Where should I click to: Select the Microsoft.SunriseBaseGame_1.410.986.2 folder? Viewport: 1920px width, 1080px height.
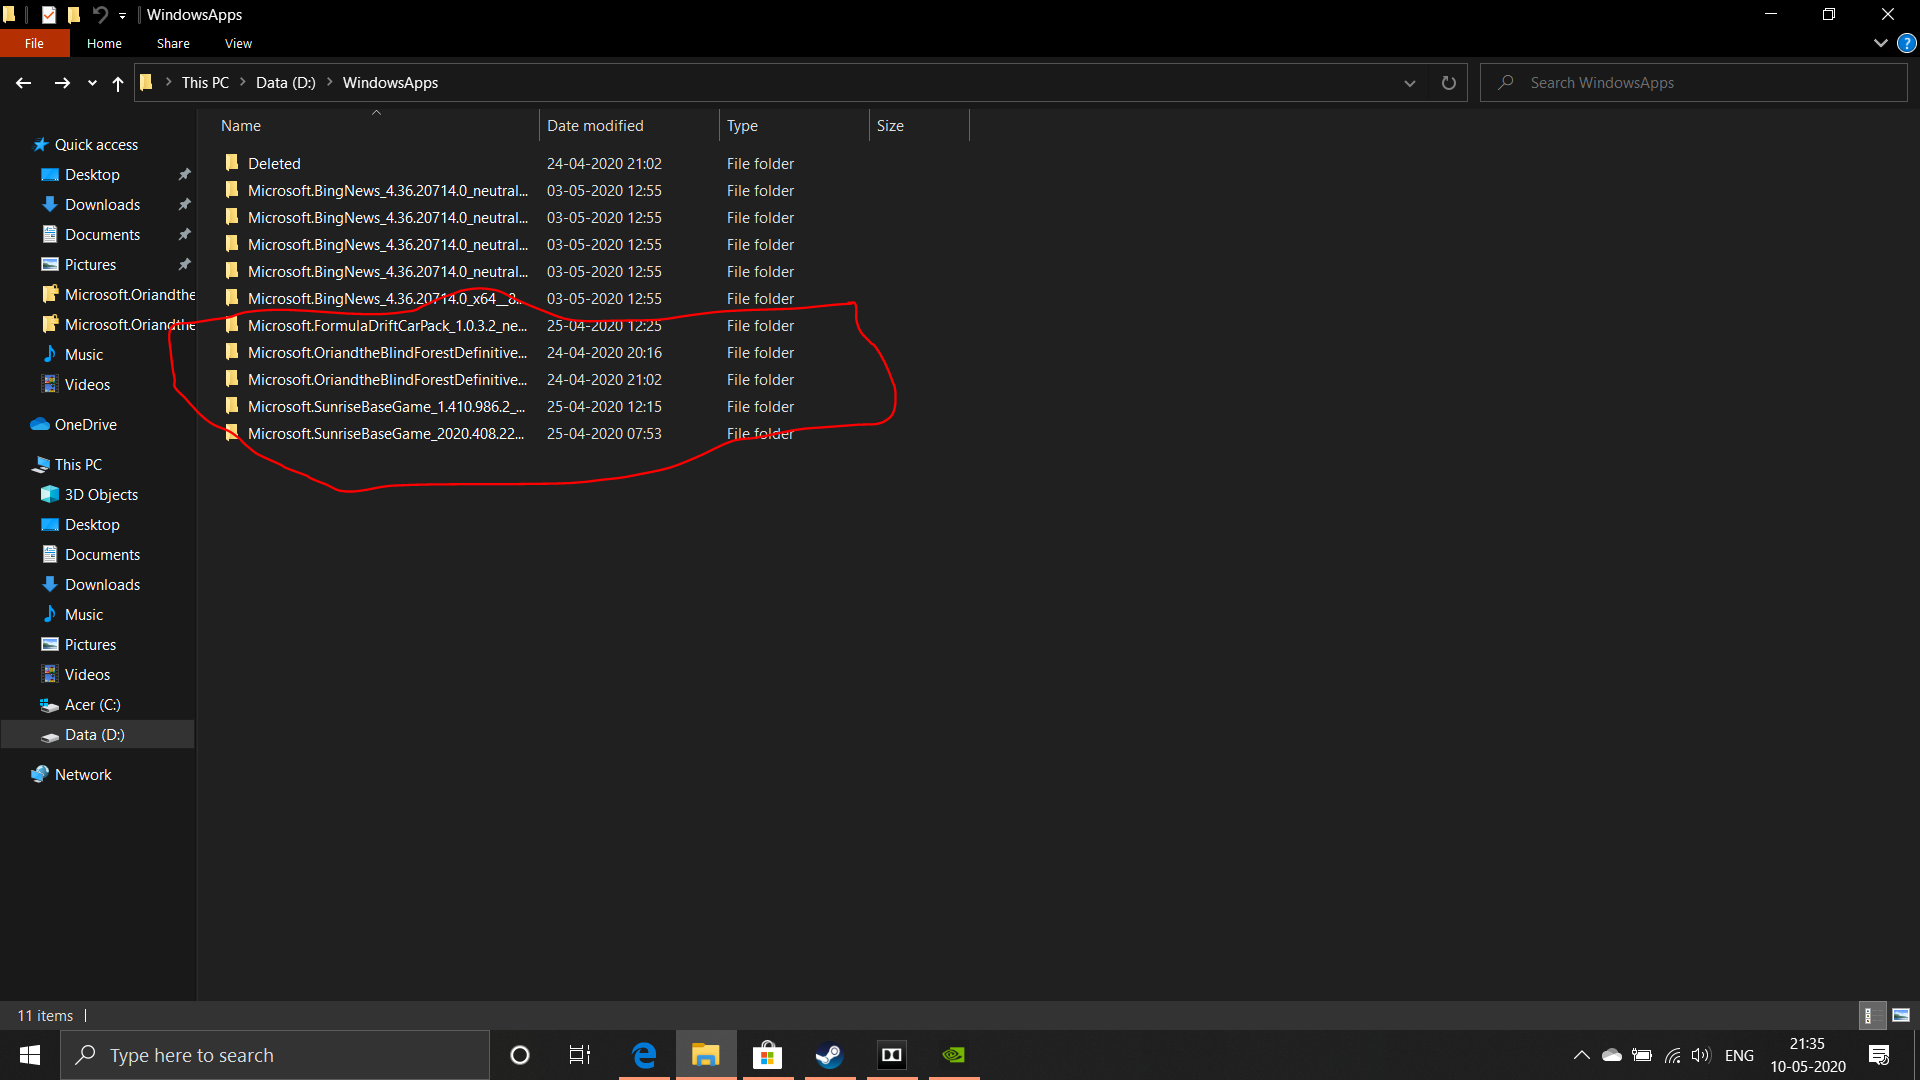(386, 406)
